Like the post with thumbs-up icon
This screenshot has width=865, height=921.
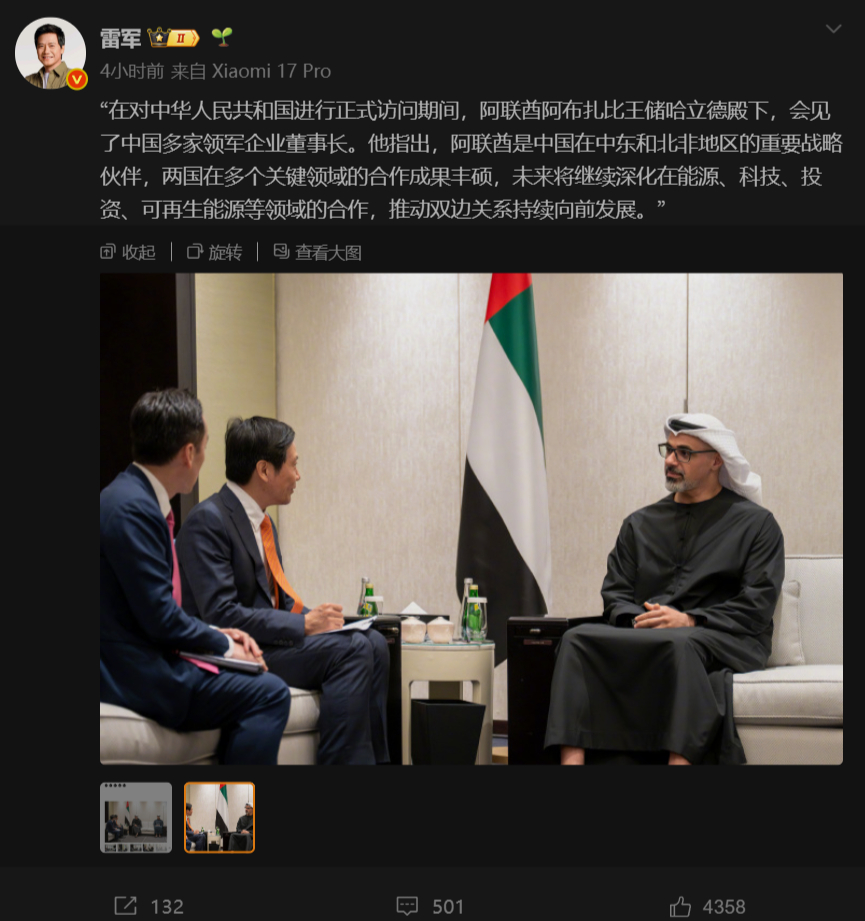680,906
